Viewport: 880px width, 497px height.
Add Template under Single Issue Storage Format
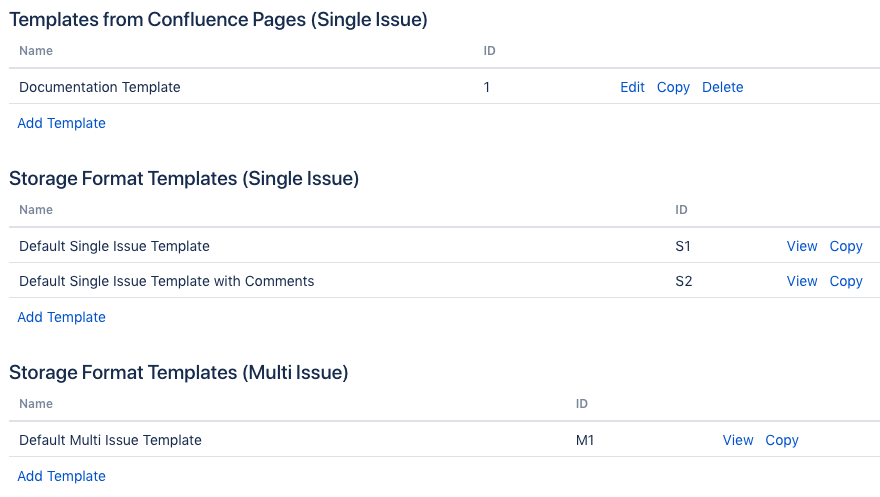61,317
